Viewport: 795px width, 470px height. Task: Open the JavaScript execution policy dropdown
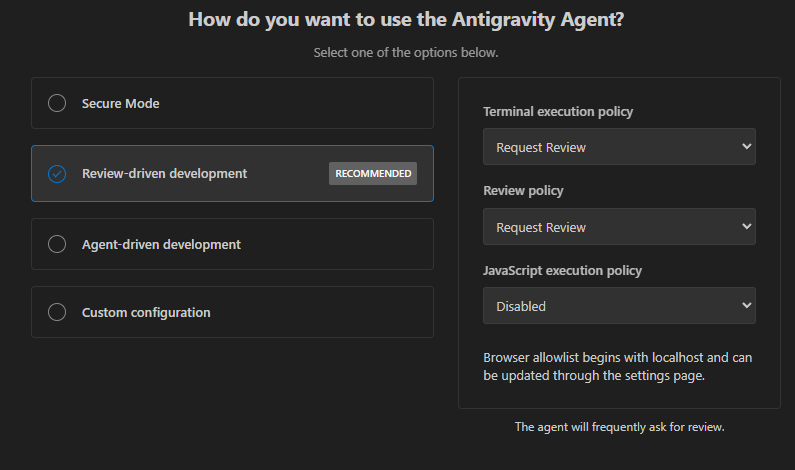pyautogui.click(x=618, y=306)
